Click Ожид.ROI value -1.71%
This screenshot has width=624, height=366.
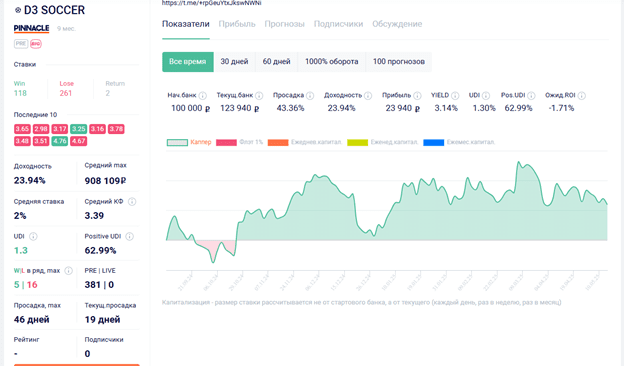coord(561,108)
